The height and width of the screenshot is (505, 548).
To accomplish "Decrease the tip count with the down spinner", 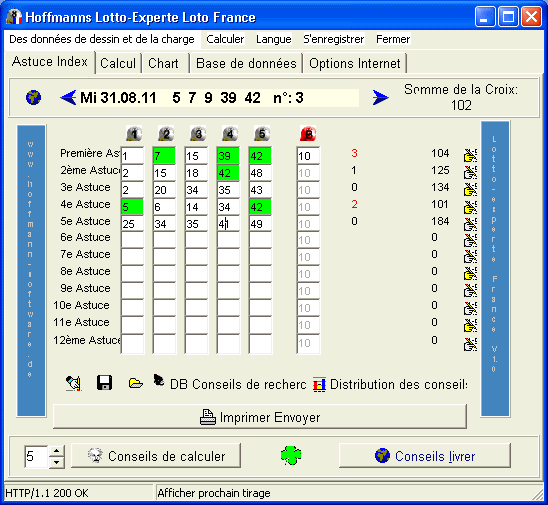I will coord(57,462).
